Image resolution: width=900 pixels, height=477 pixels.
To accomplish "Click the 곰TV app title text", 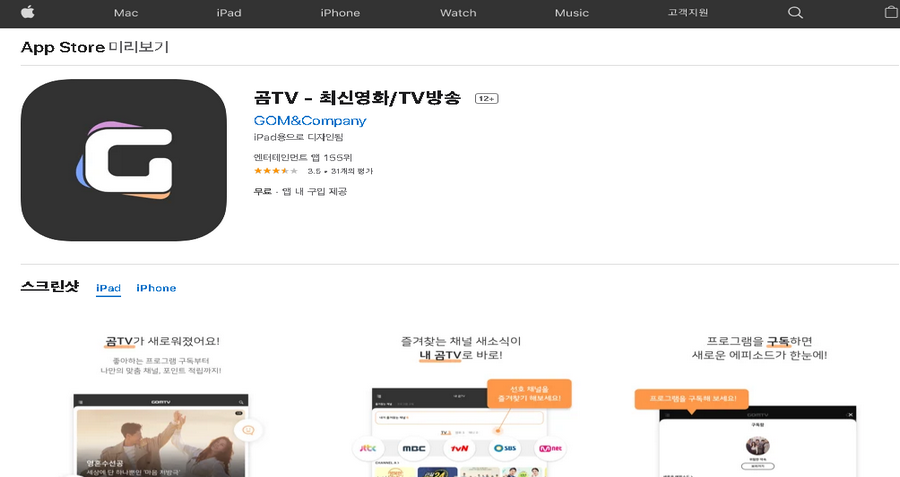I will [x=357, y=98].
